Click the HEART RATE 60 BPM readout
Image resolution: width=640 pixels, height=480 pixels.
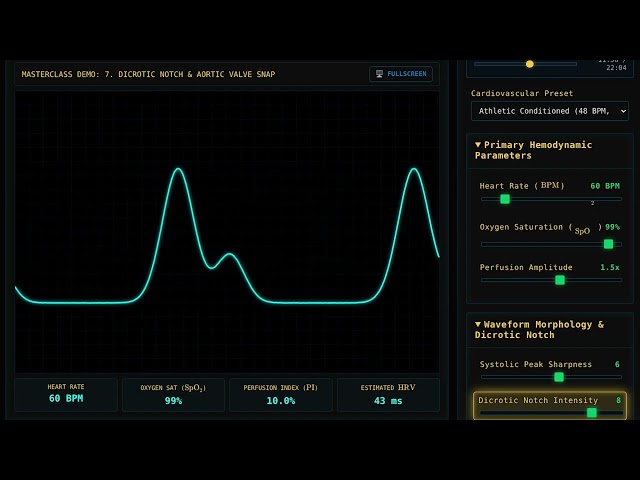point(66,394)
